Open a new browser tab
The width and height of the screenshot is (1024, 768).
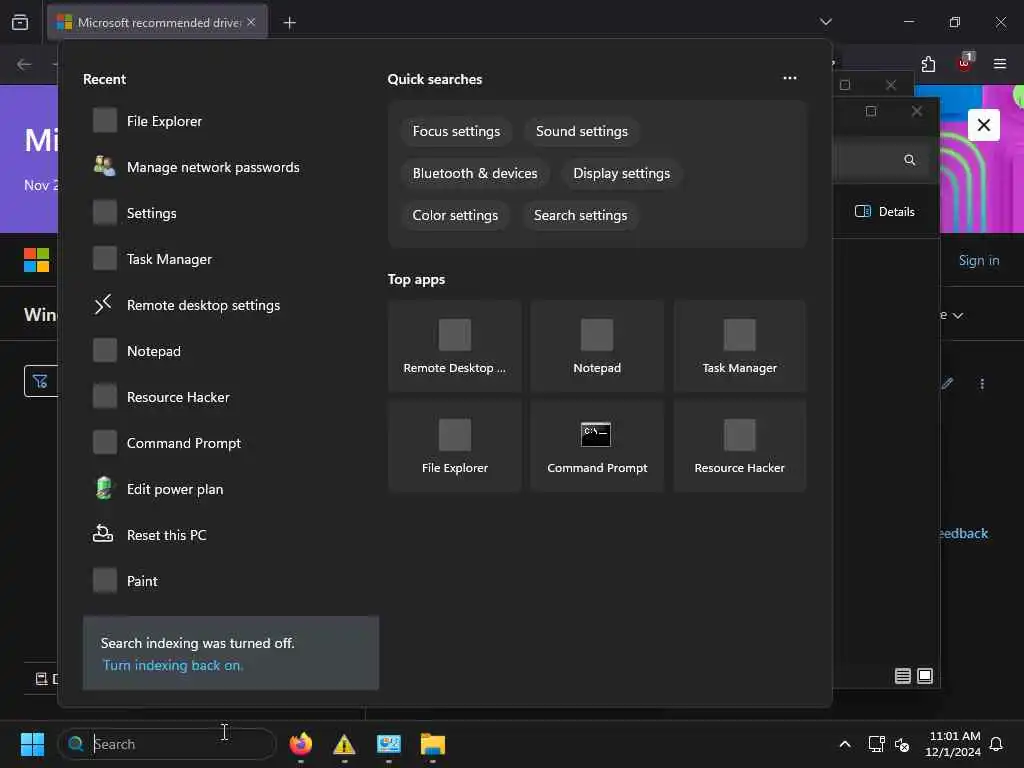point(289,23)
